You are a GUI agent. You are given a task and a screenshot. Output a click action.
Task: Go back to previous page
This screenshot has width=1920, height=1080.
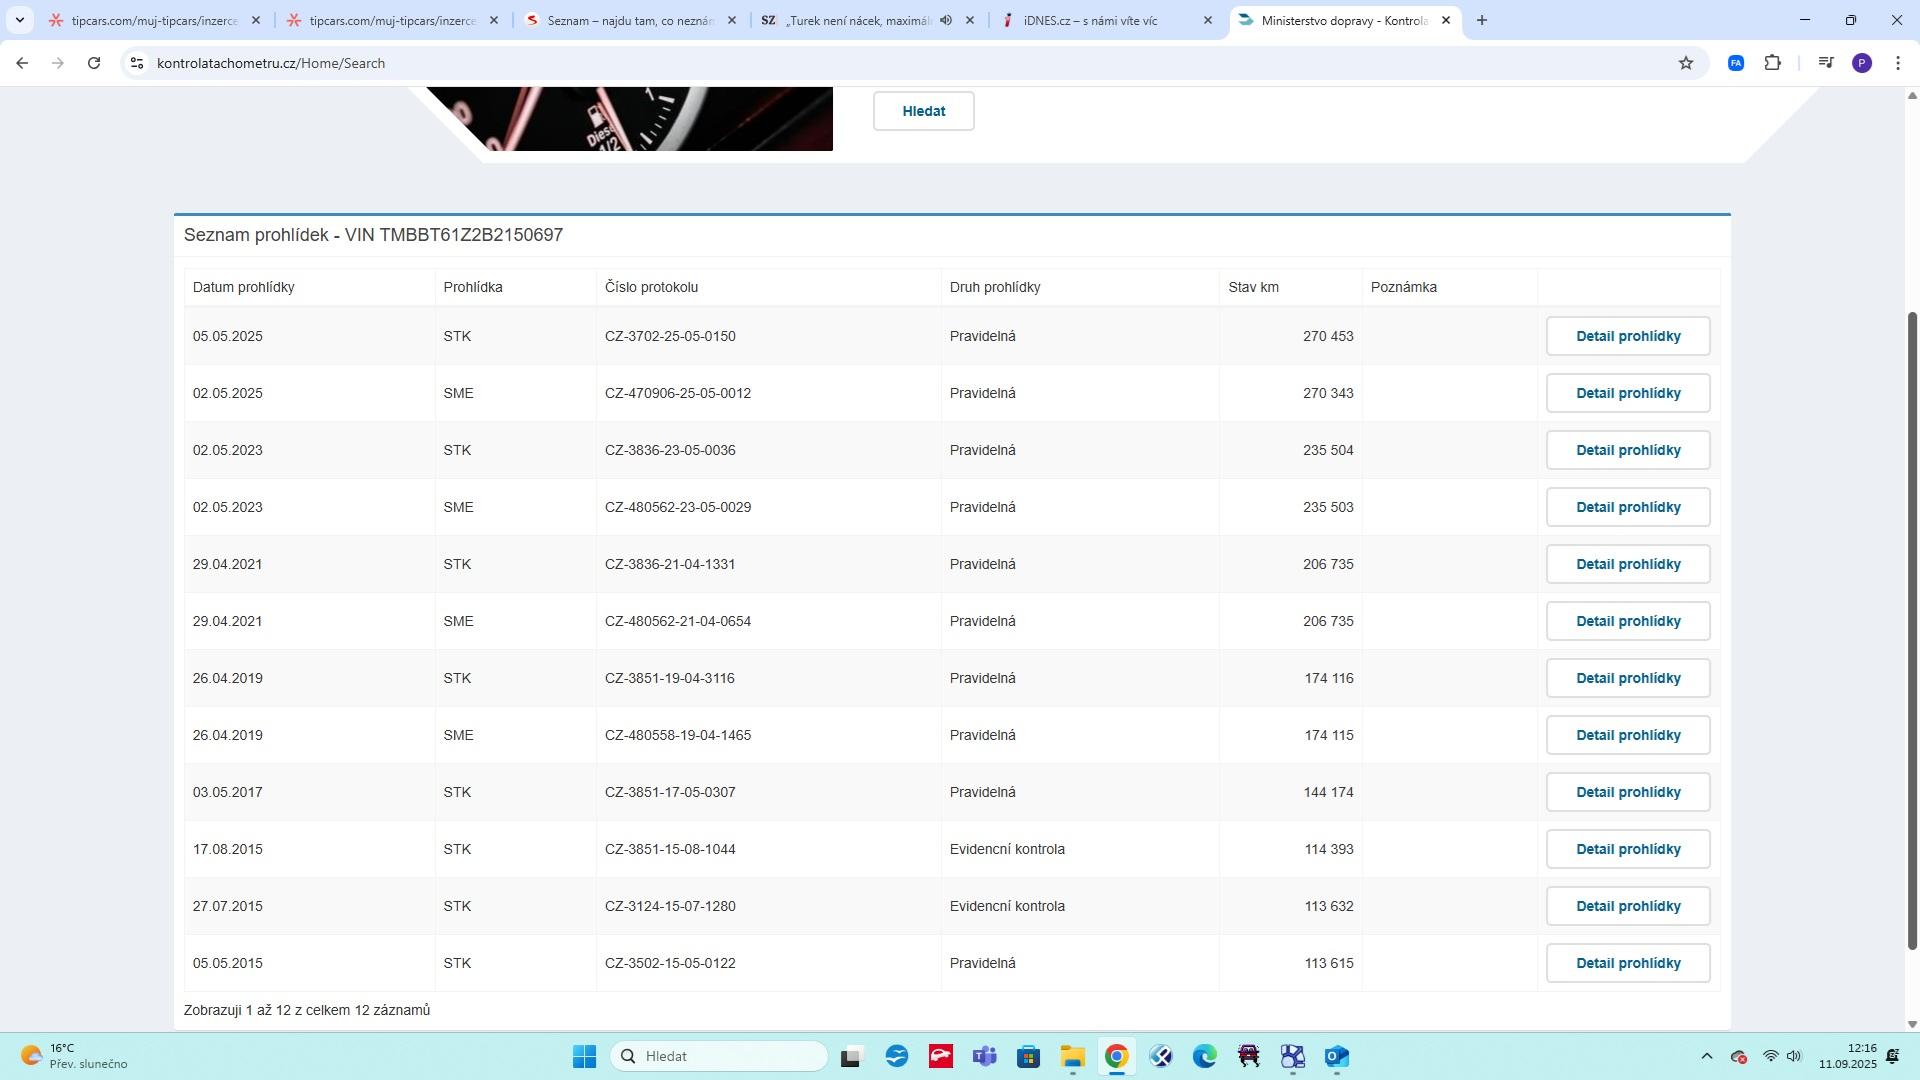pyautogui.click(x=22, y=63)
